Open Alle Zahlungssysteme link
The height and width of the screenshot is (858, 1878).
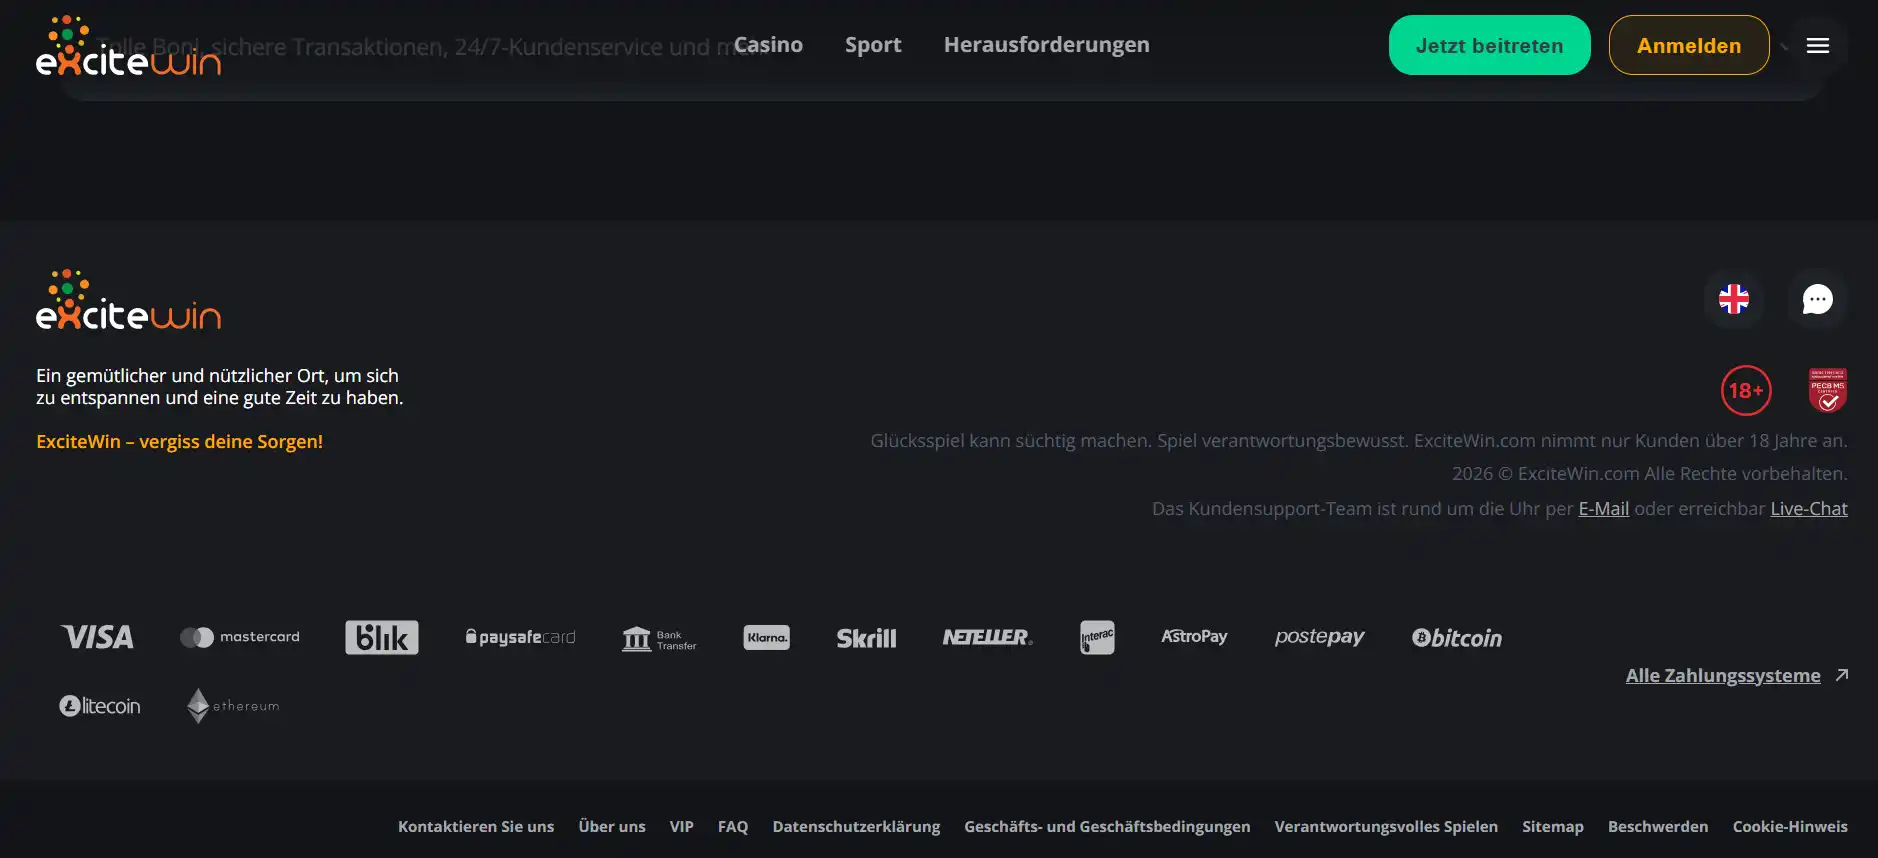[x=1737, y=676]
